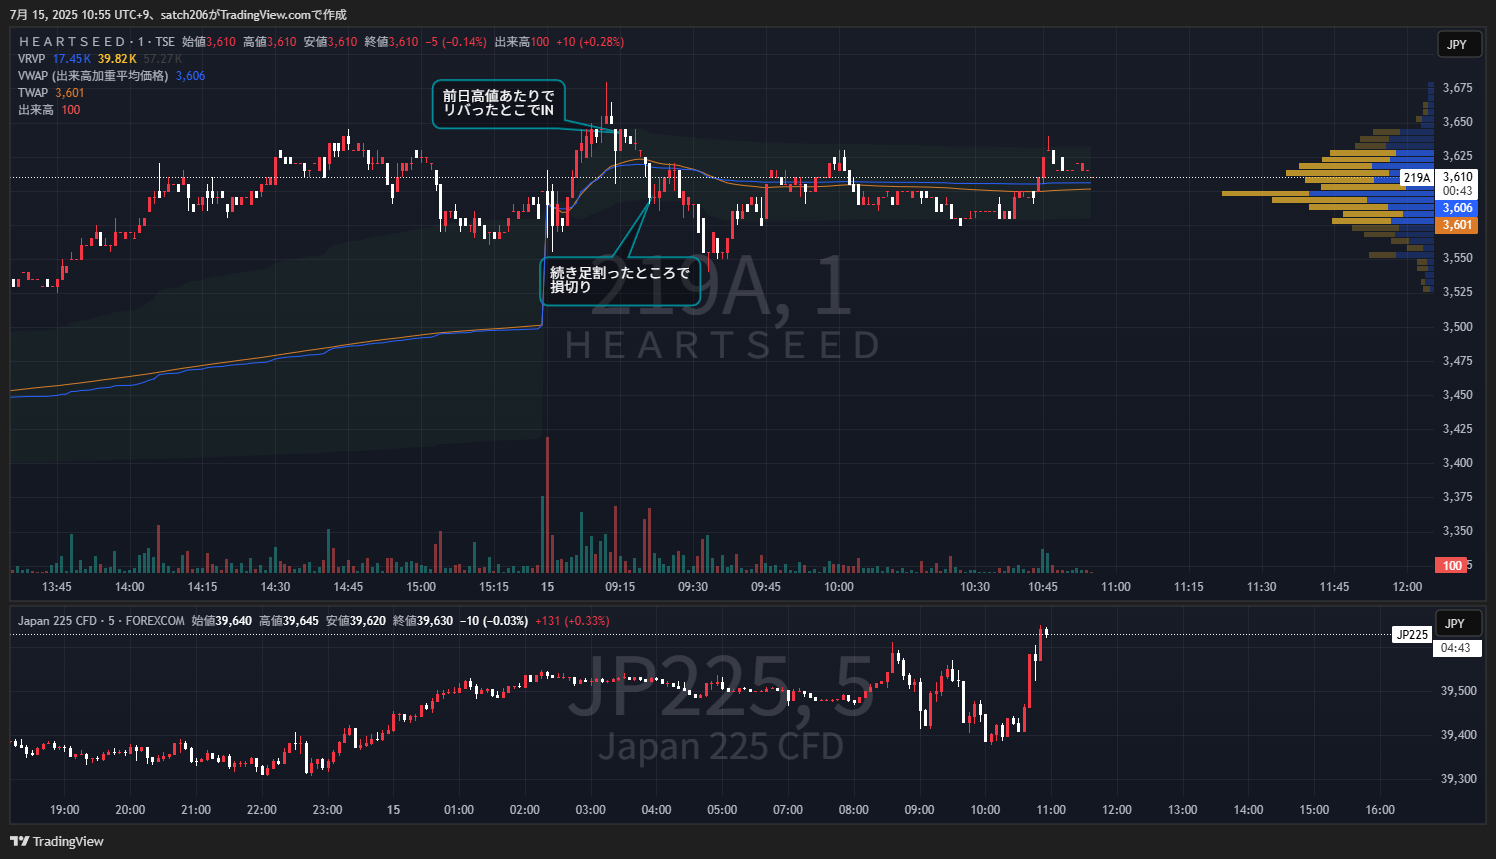Click the 39,300 price axis label
Image resolution: width=1496 pixels, height=859 pixels.
(1459, 779)
